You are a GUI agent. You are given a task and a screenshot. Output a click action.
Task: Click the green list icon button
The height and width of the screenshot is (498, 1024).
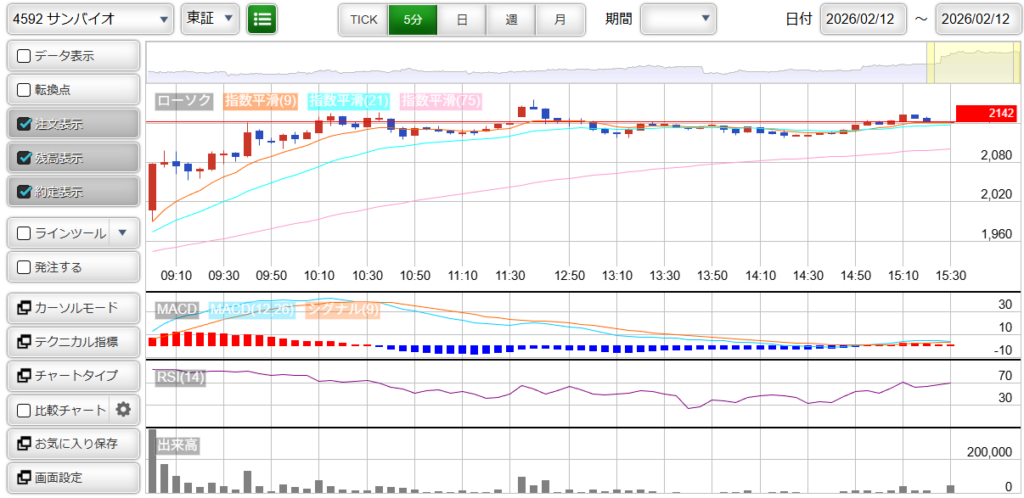click(262, 19)
